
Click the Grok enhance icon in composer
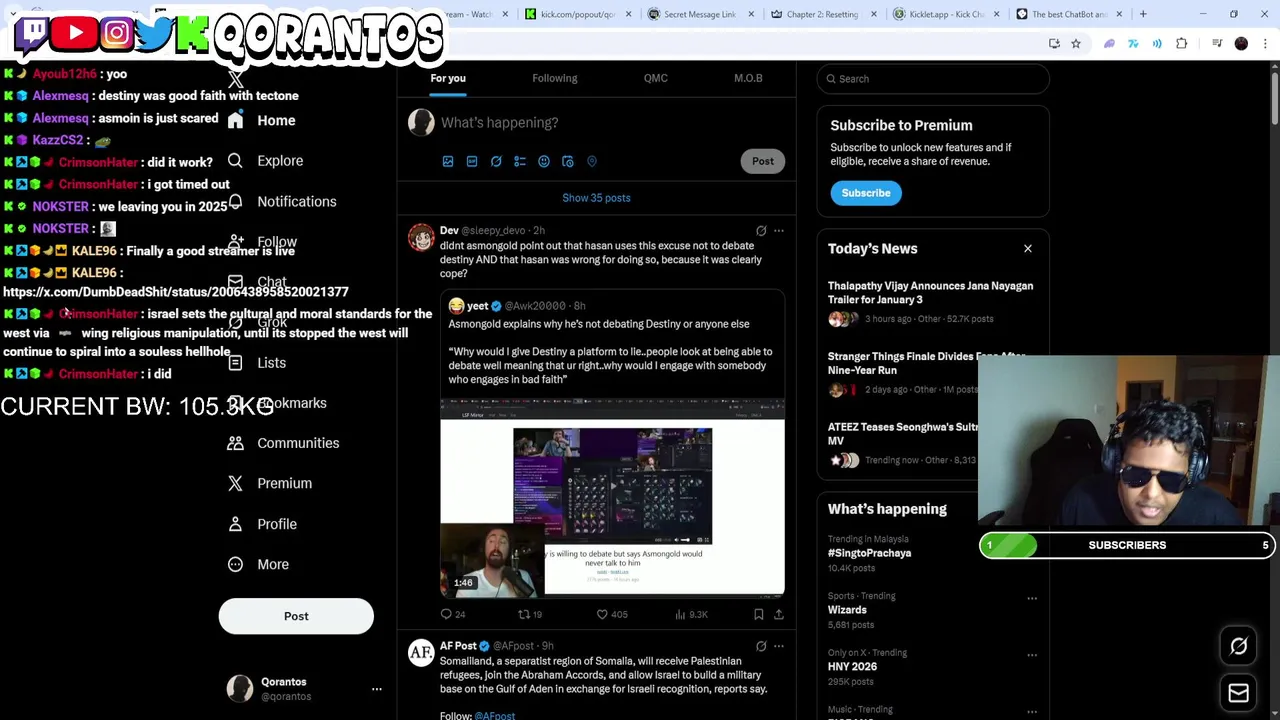496,161
